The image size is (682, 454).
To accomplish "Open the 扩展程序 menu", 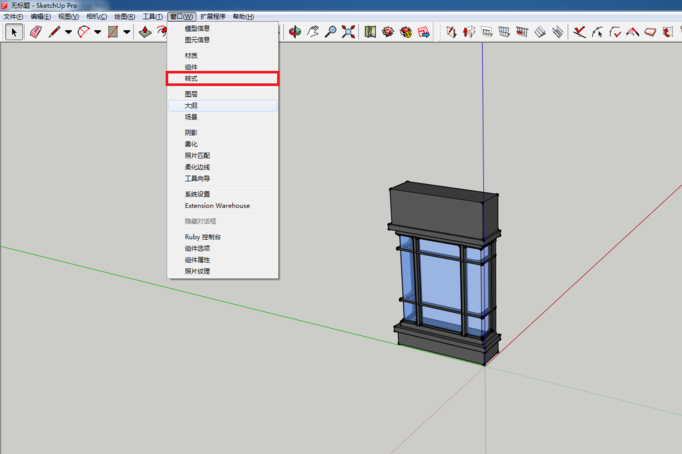I will click(x=213, y=17).
